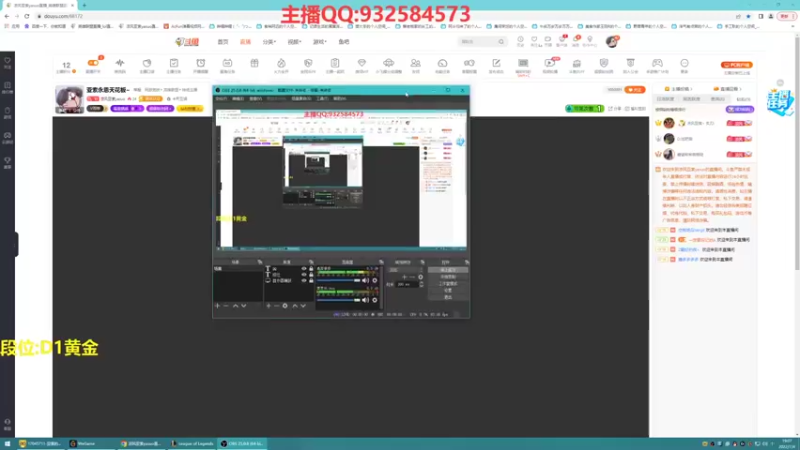Viewport: 800px width, 450px height.
Task: Click the pencil edit icon in the streamer toolbar
Action: tap(496, 63)
